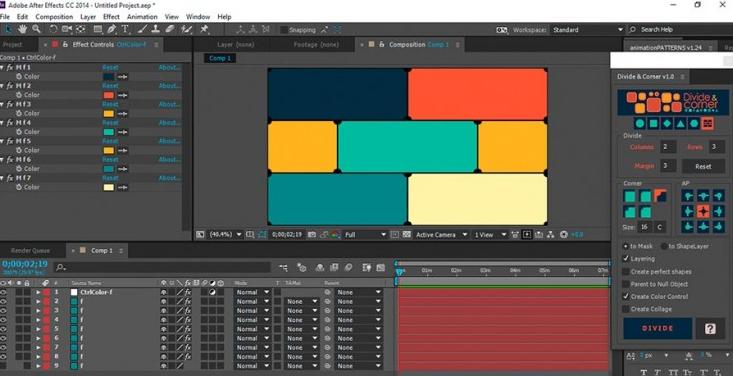Hide the CtrlColor-f layer with its eye icon
Viewport: 733px width, 376px height.
pos(4,292)
